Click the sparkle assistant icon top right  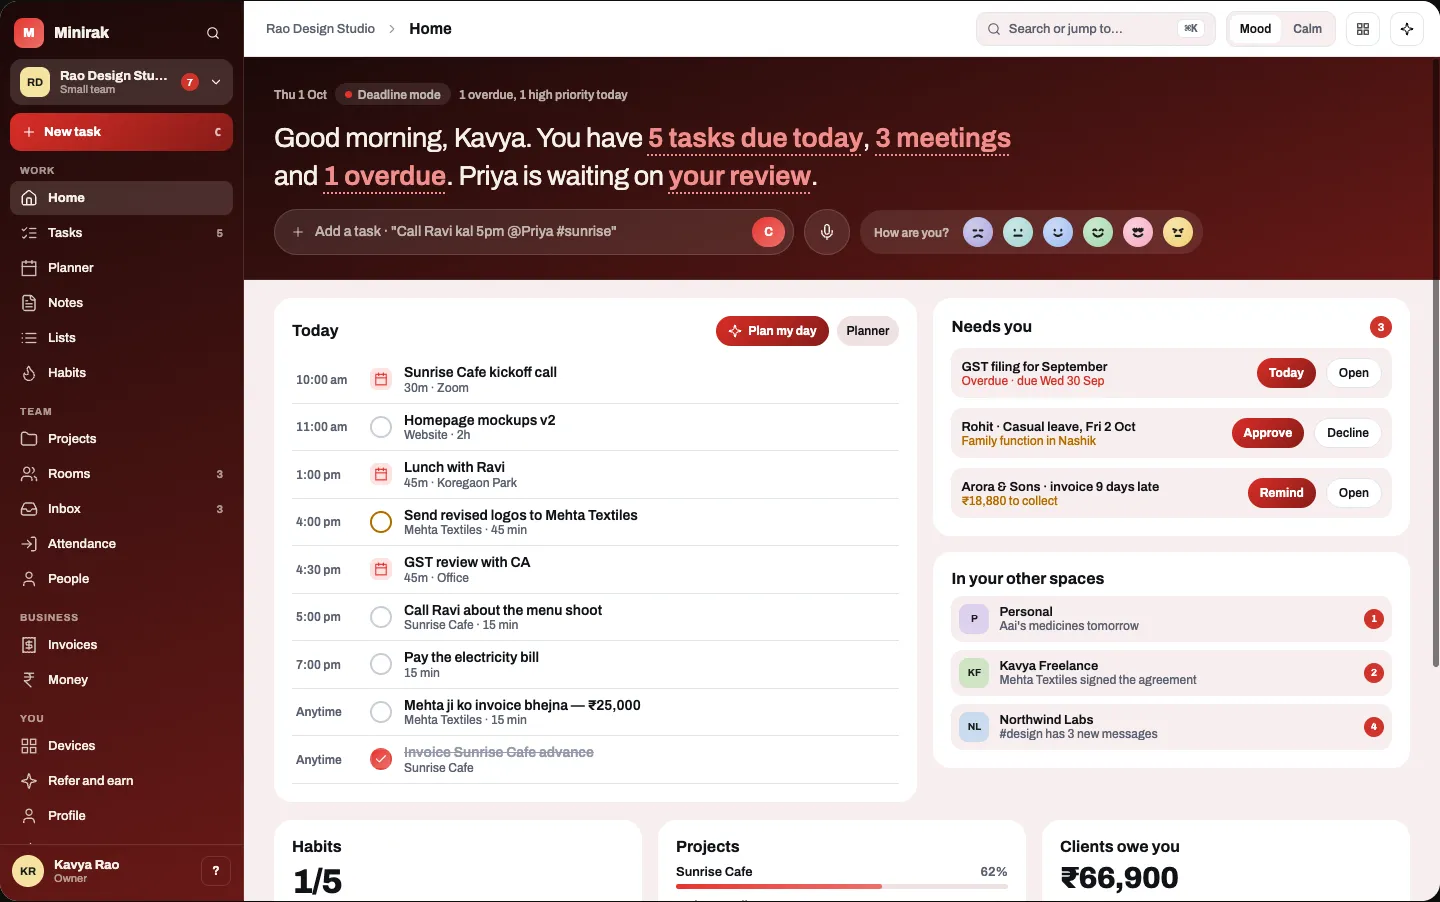(x=1407, y=29)
